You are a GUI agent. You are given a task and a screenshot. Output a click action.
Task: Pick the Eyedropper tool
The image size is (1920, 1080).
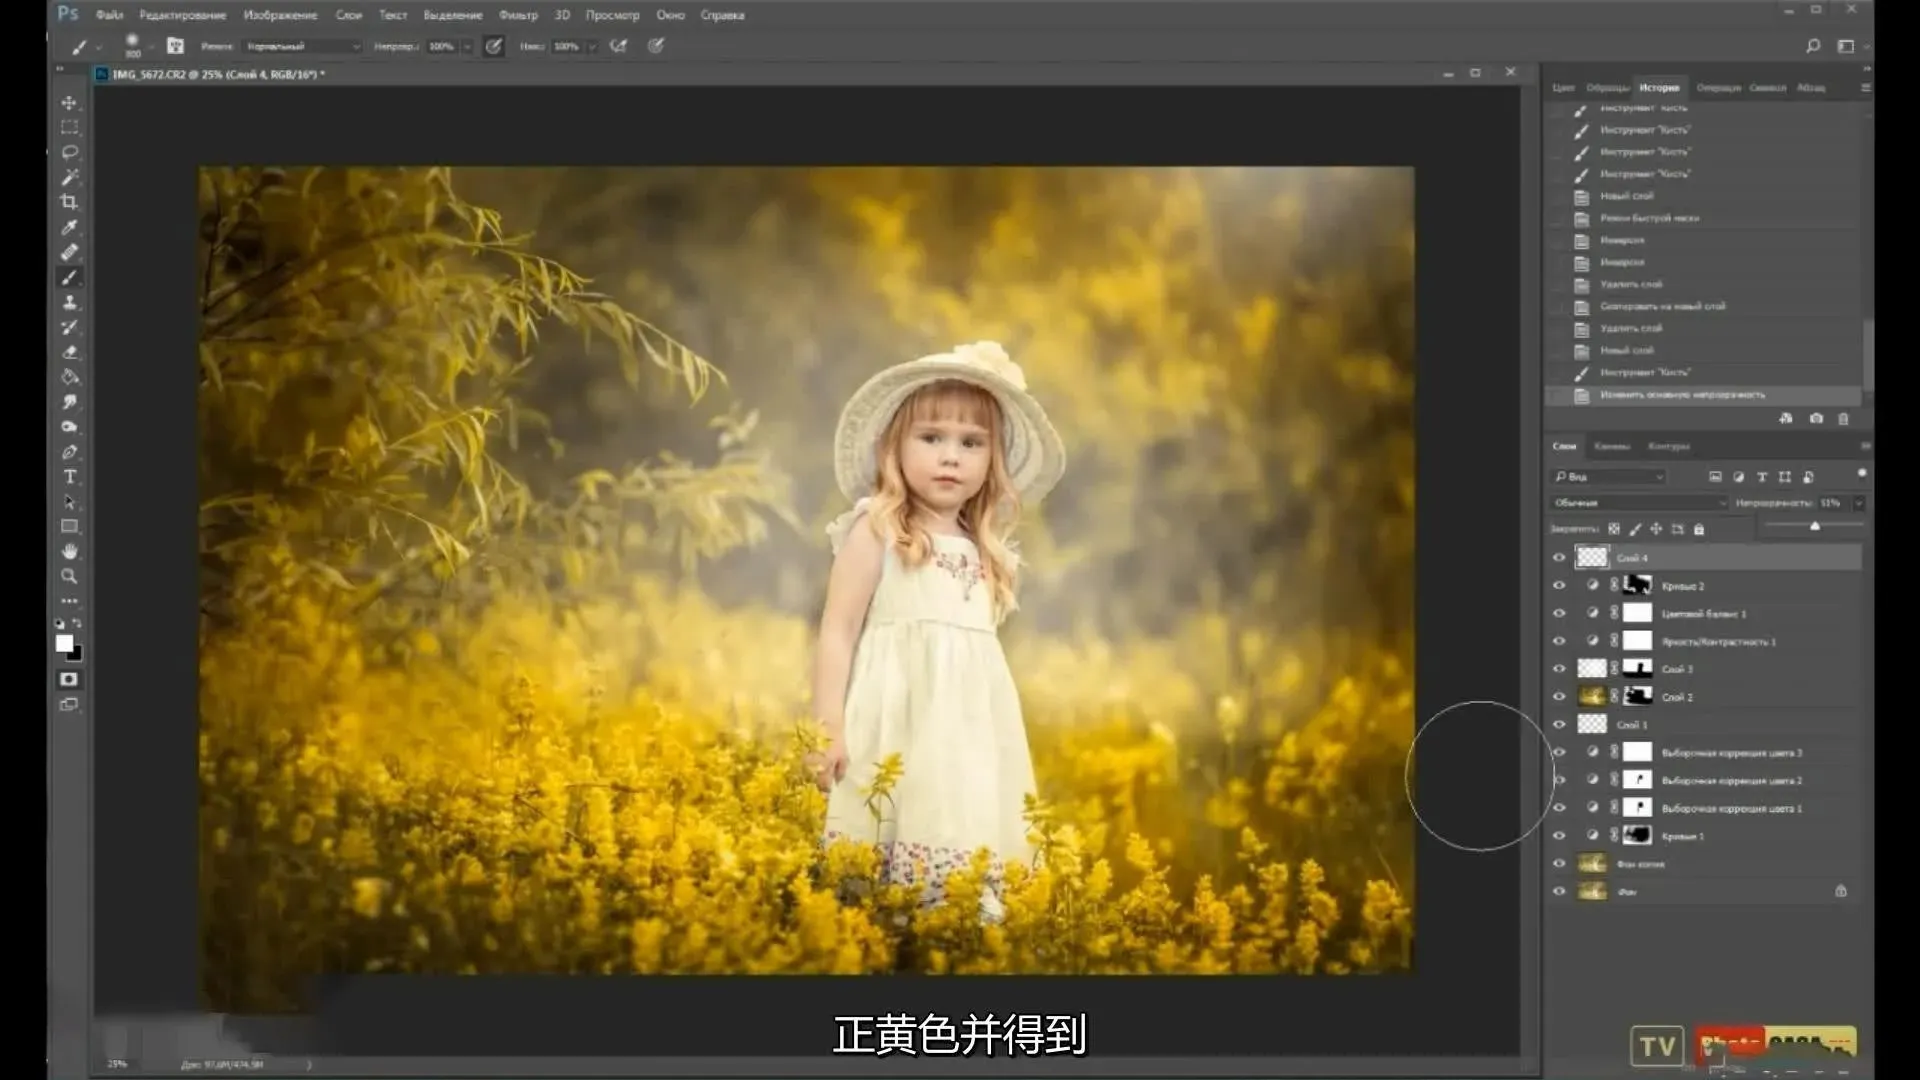tap(69, 227)
